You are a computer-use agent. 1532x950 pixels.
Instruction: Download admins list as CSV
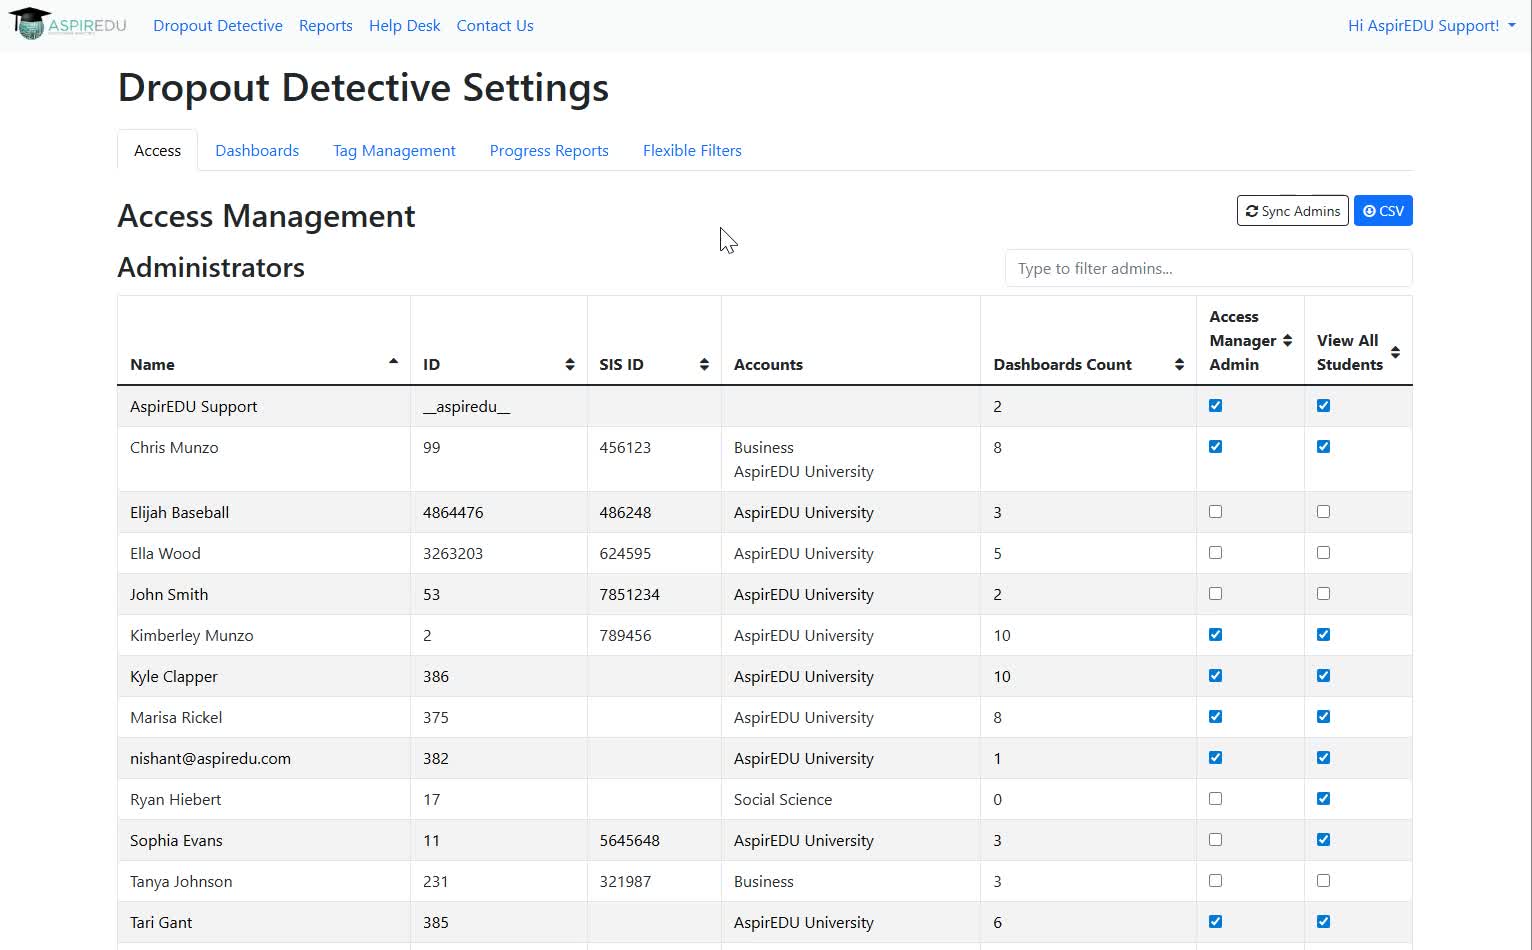point(1383,211)
